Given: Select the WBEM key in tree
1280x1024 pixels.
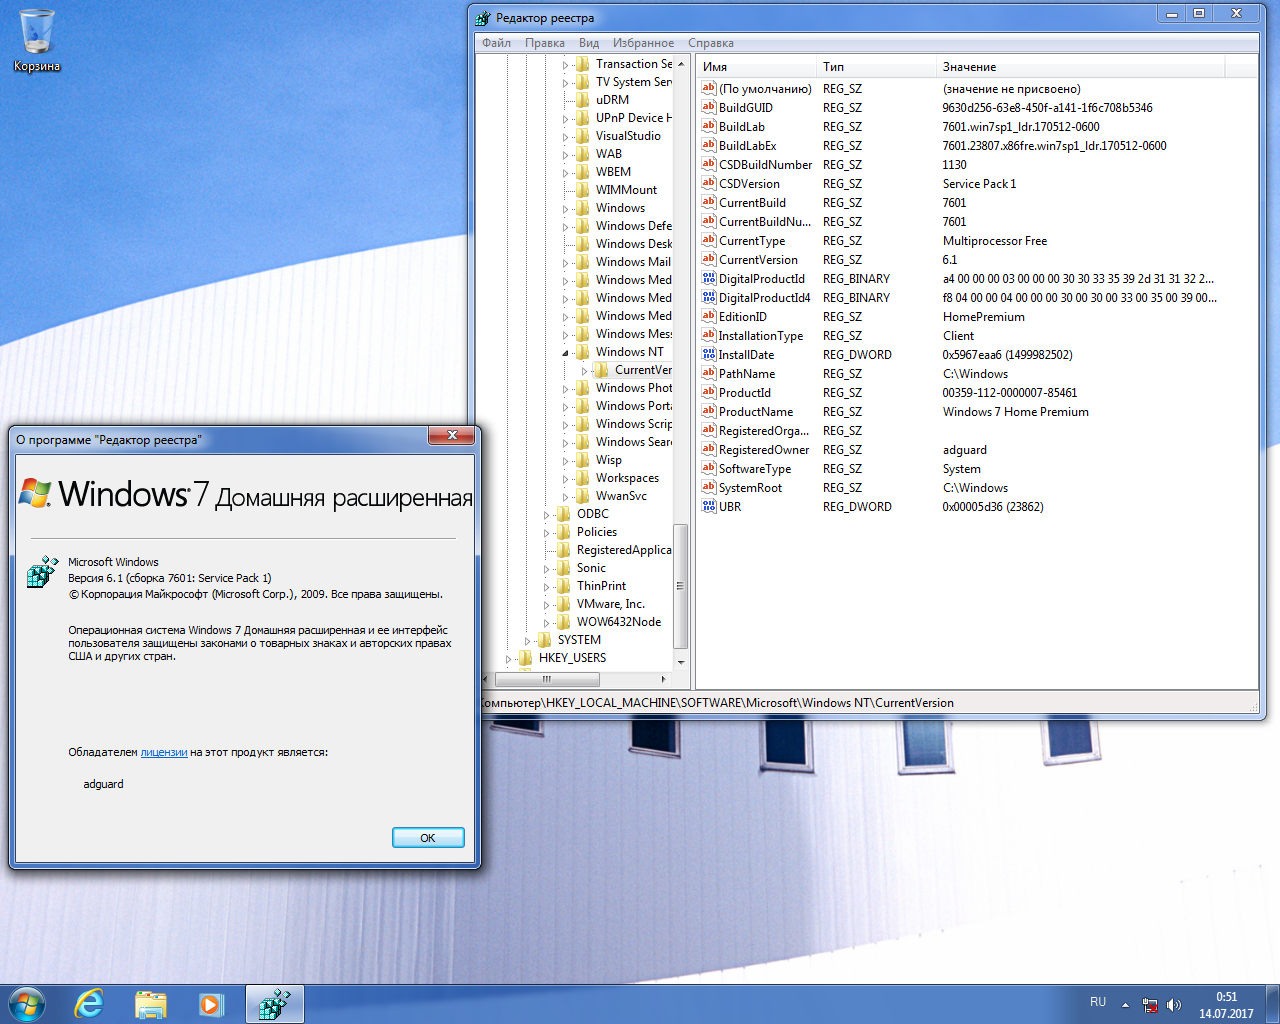Looking at the screenshot, I should click(613, 172).
